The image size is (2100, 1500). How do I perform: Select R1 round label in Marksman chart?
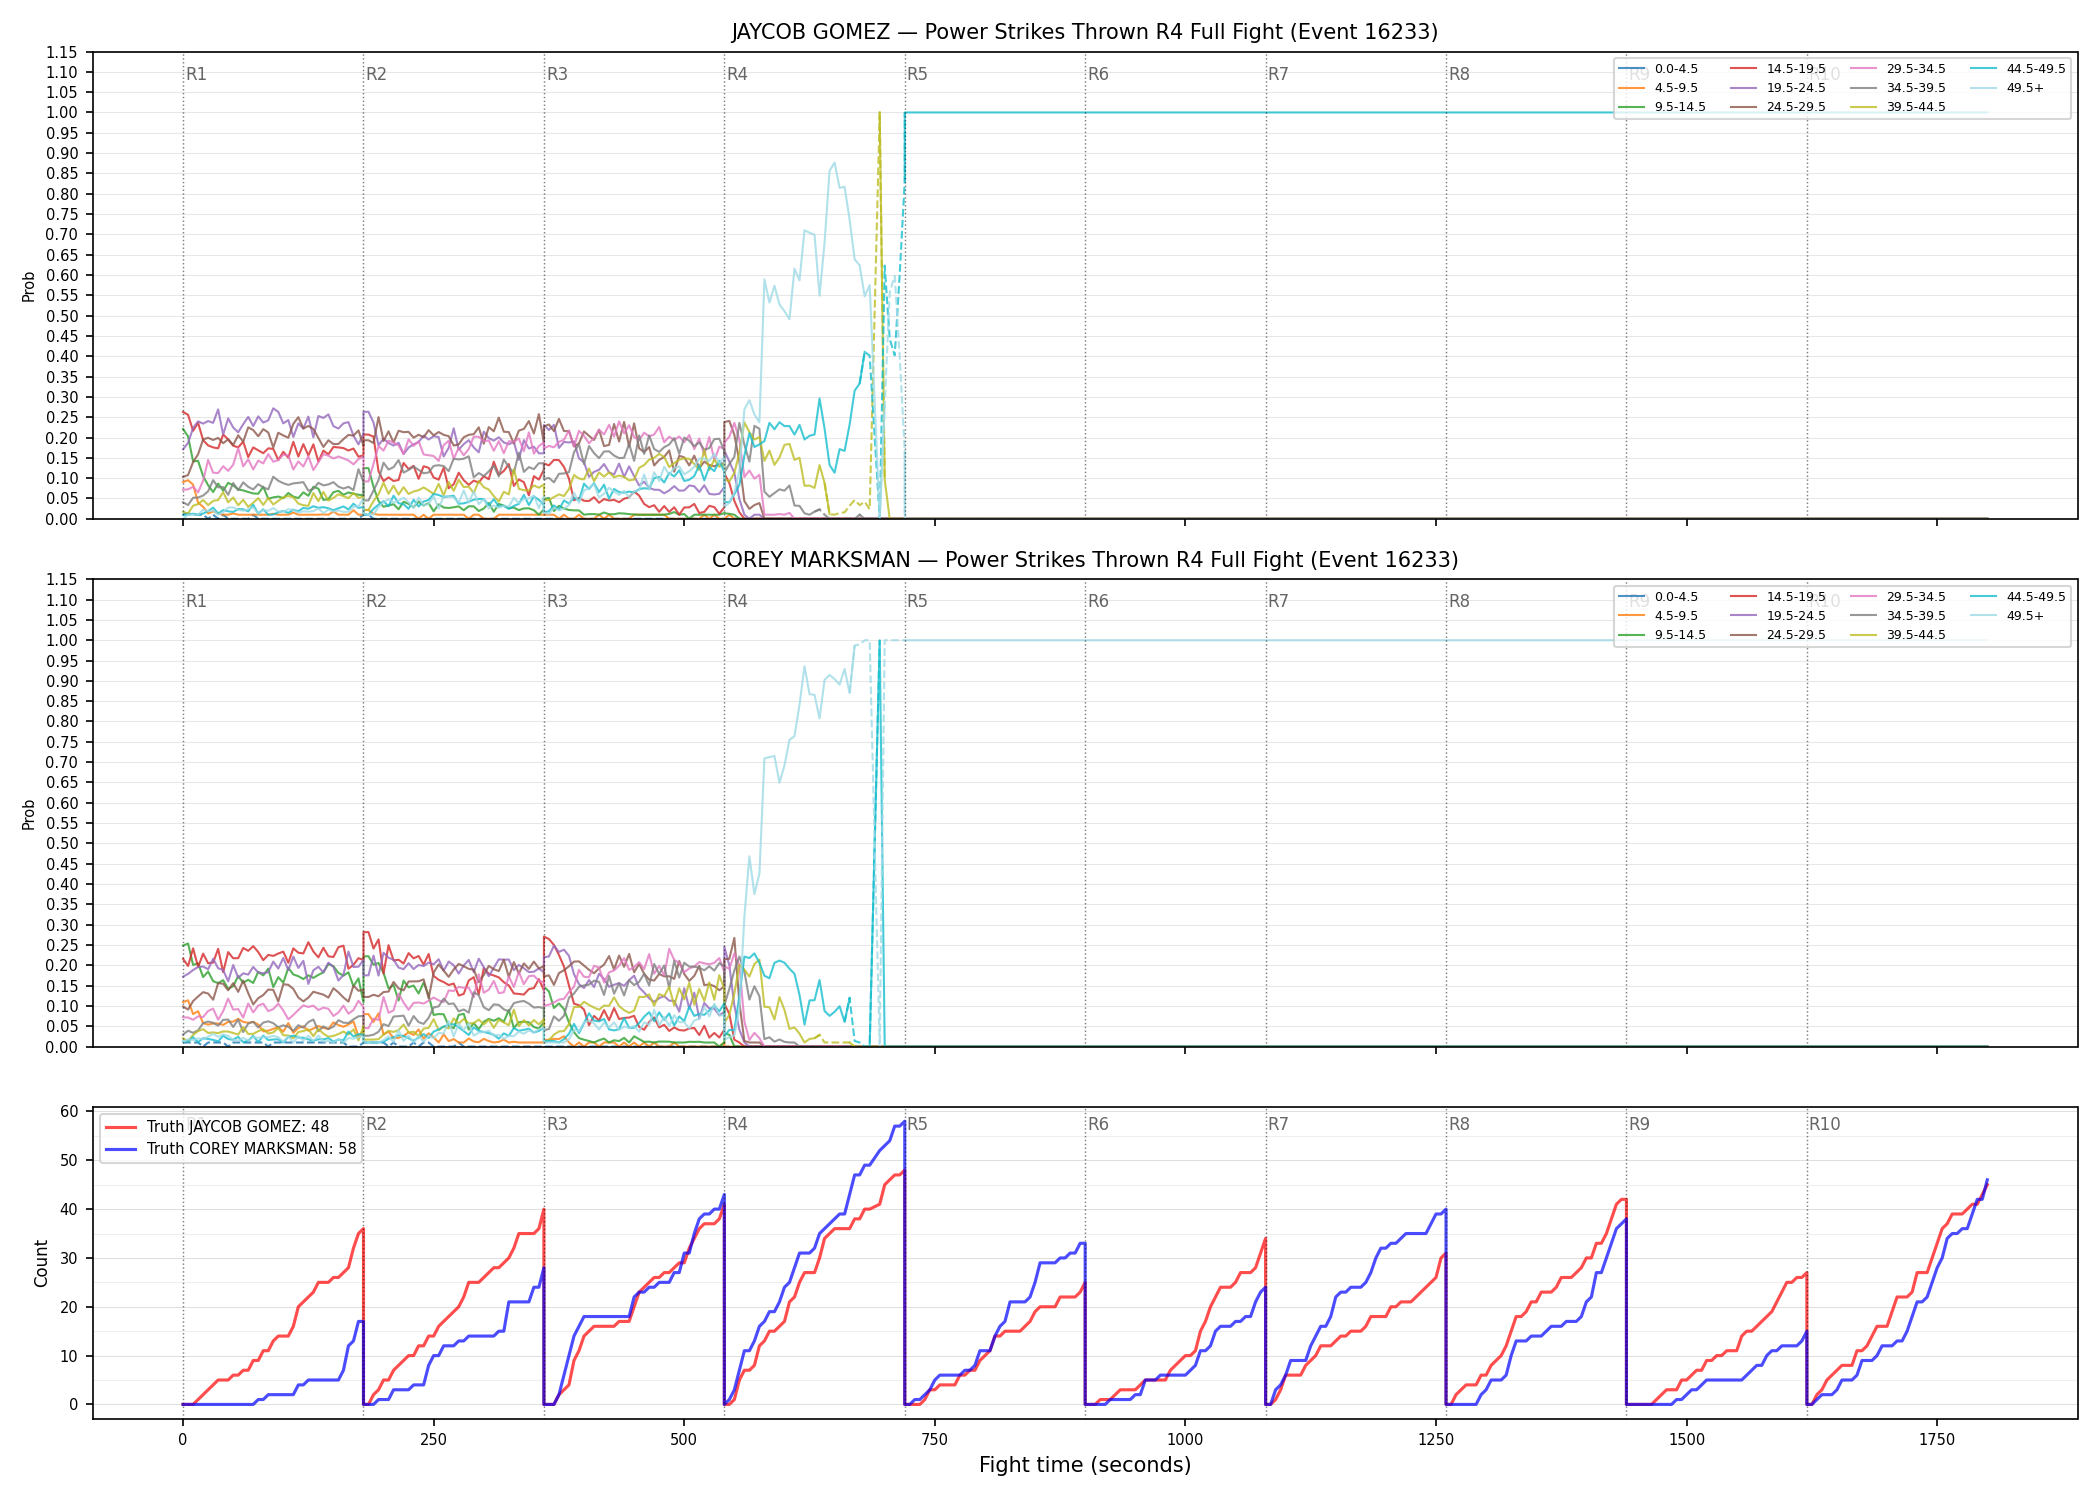point(196,601)
